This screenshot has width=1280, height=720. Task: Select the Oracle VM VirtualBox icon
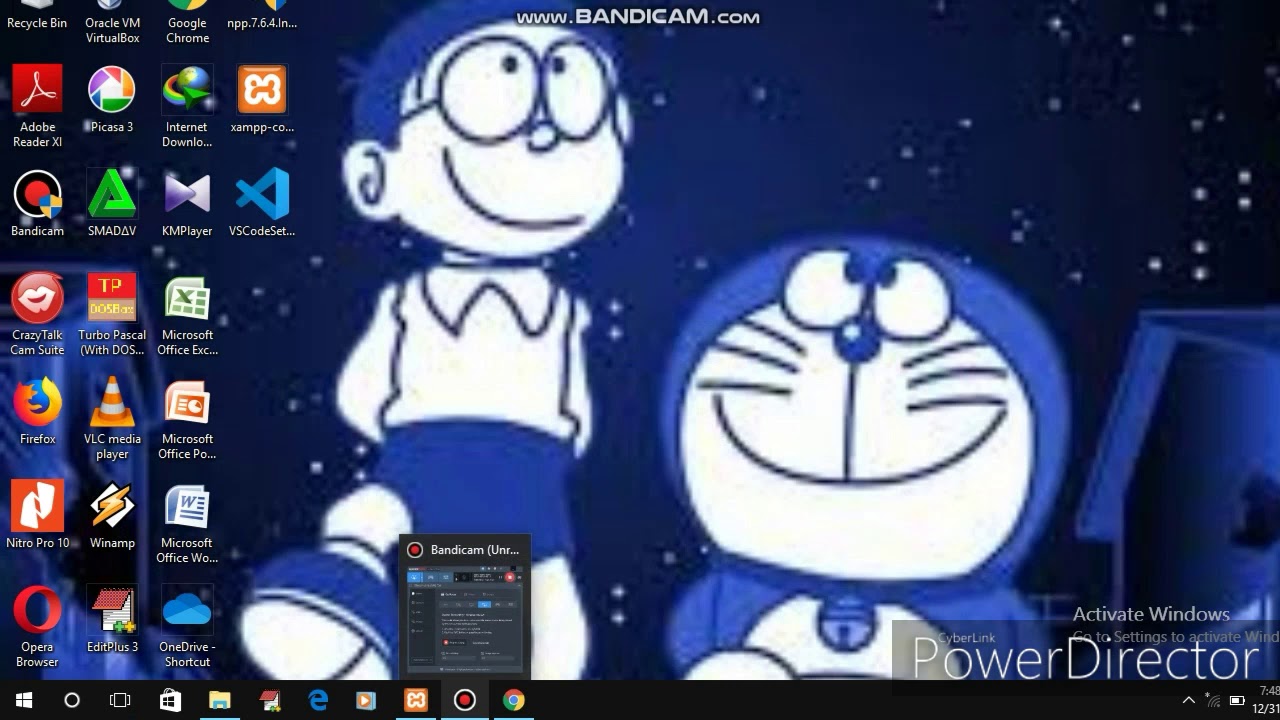[112, 22]
